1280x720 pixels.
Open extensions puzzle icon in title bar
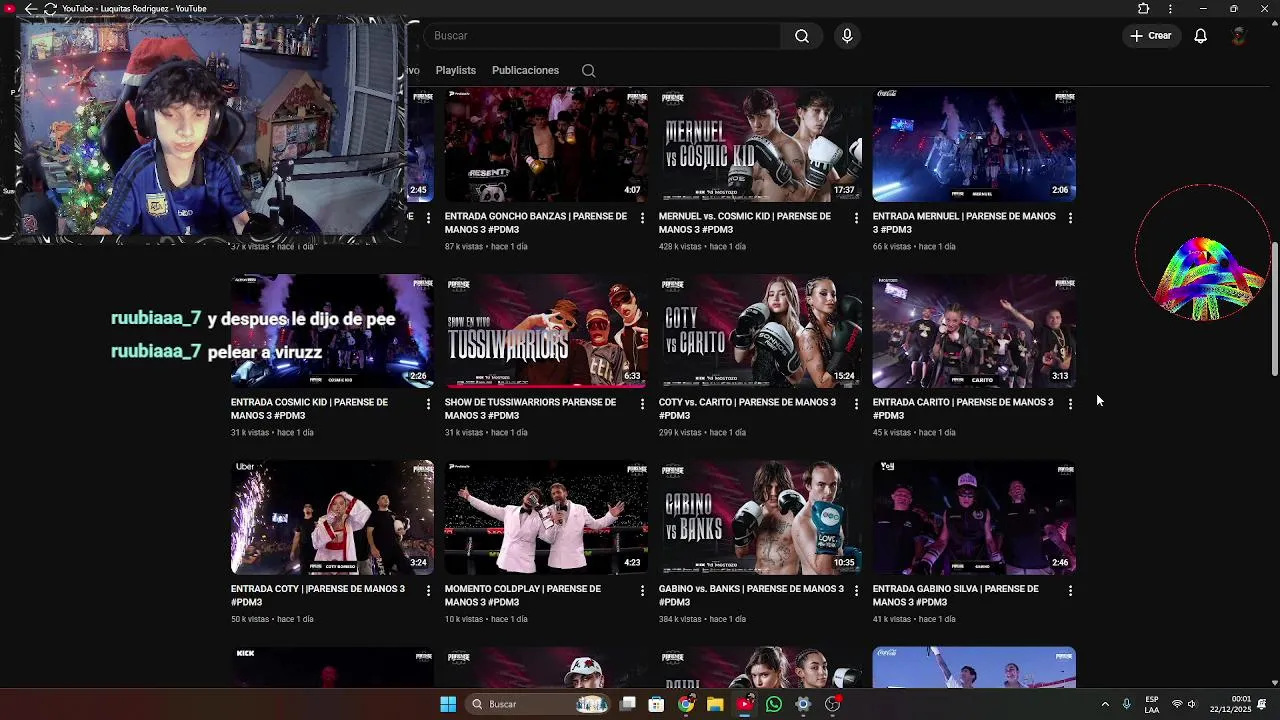(1143, 9)
